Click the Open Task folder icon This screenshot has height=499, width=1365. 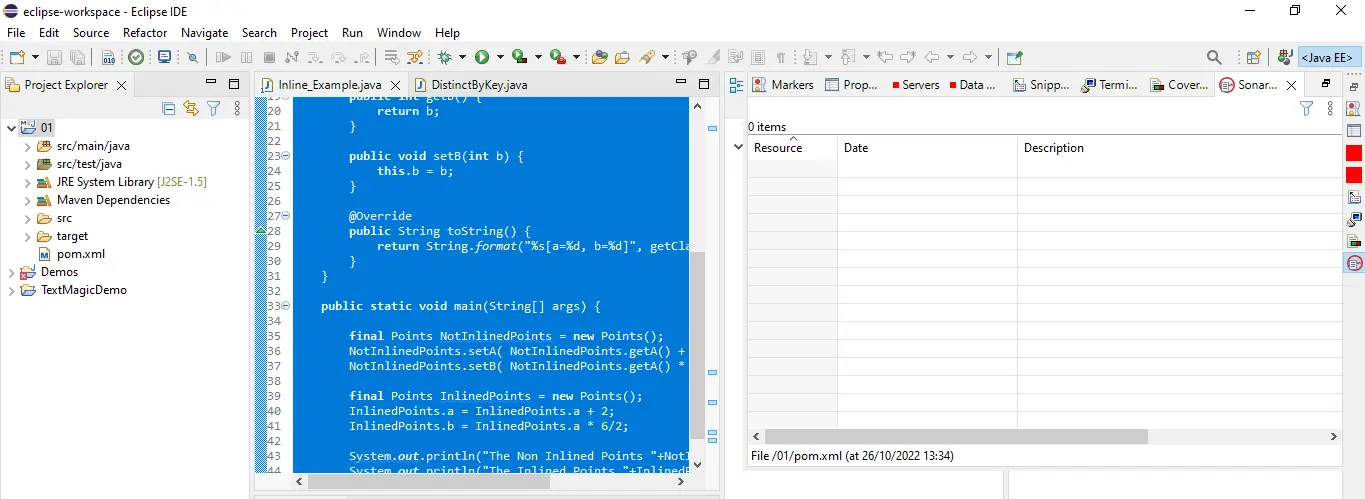[x=622, y=58]
